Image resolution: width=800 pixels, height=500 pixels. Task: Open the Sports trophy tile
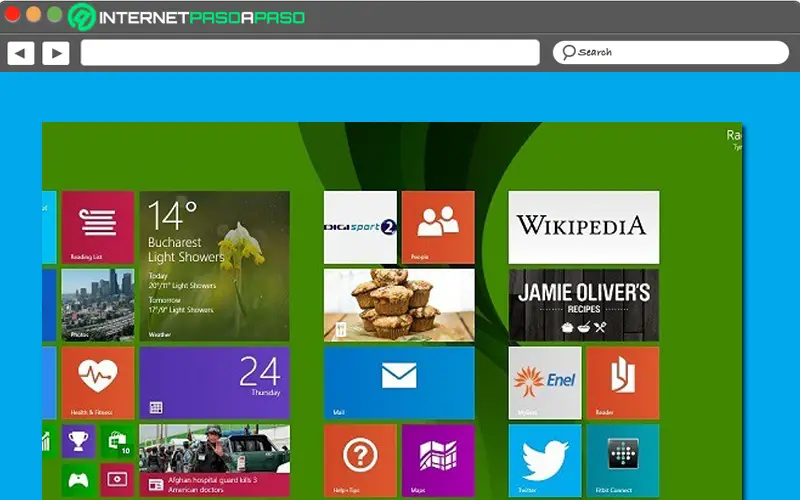tap(79, 441)
